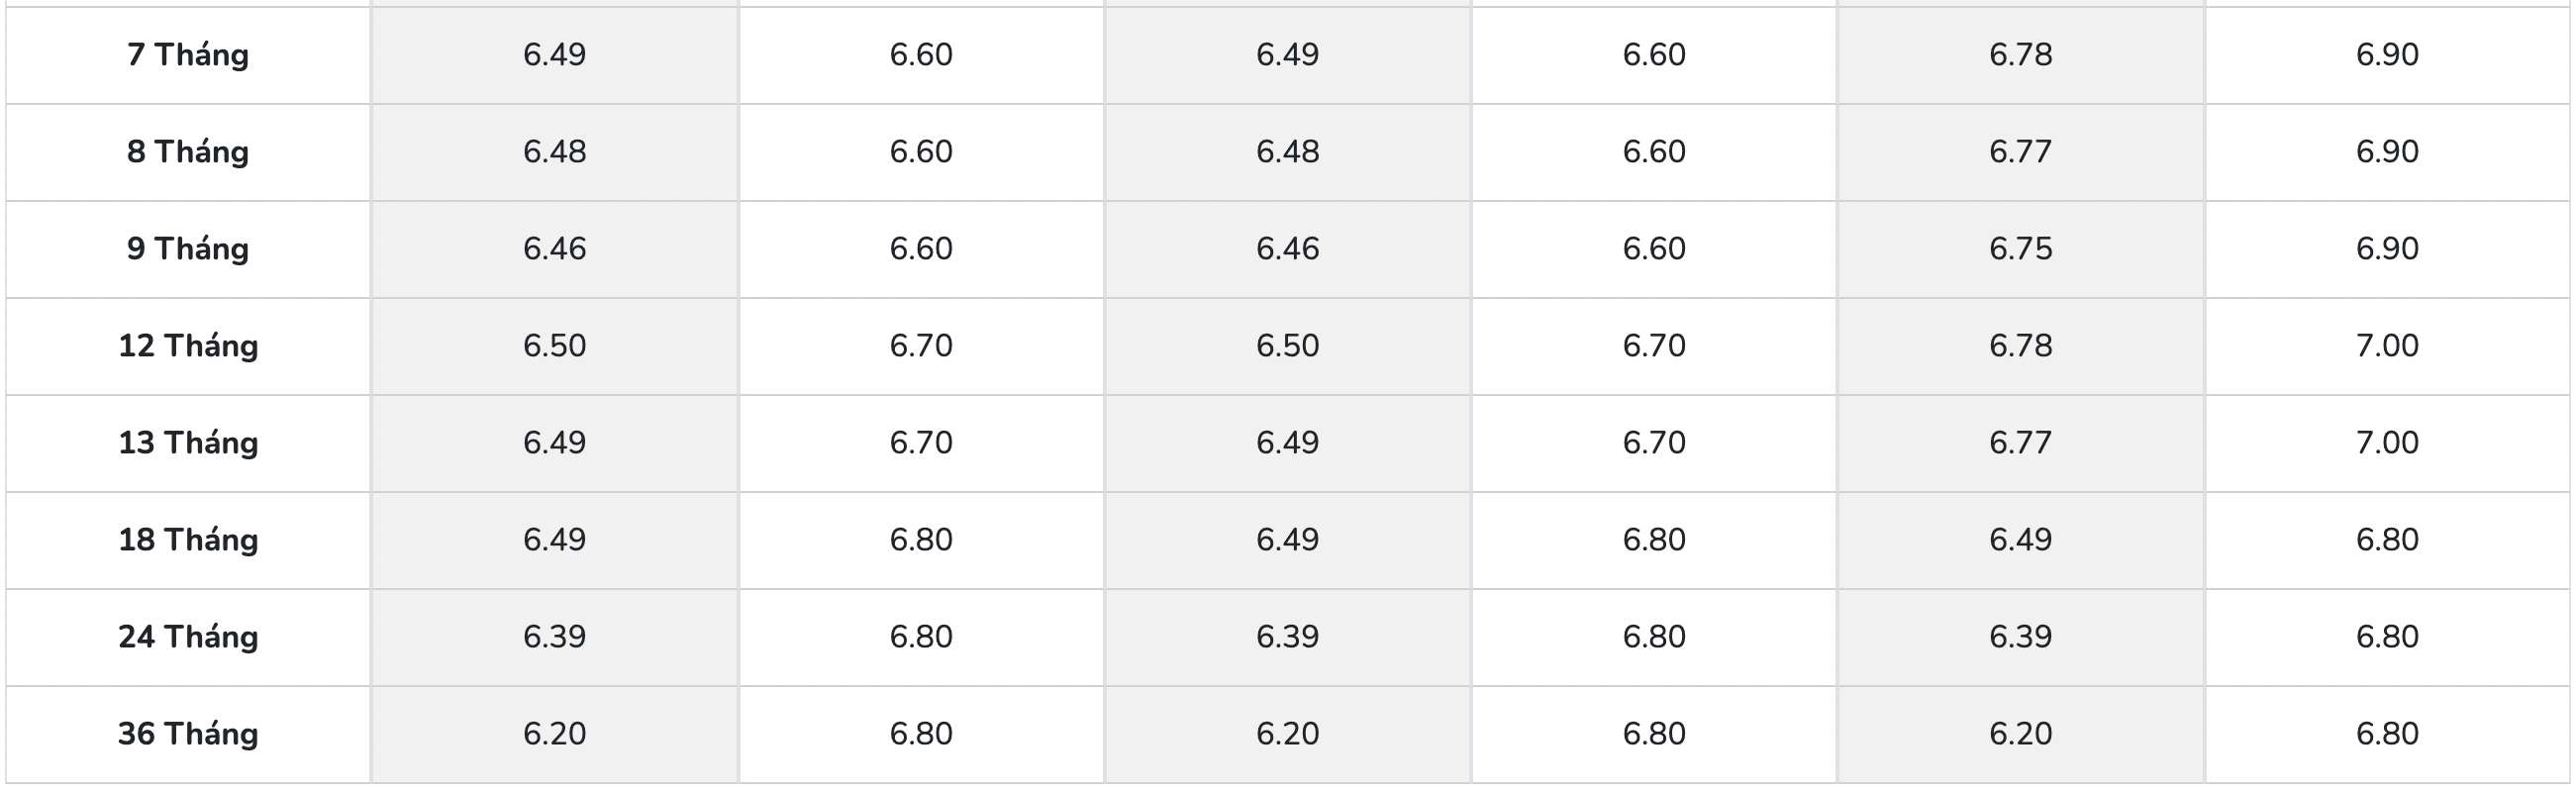
Task: Click the rightmost 6.80 in the 36 Tháng row
Action: pos(2387,733)
